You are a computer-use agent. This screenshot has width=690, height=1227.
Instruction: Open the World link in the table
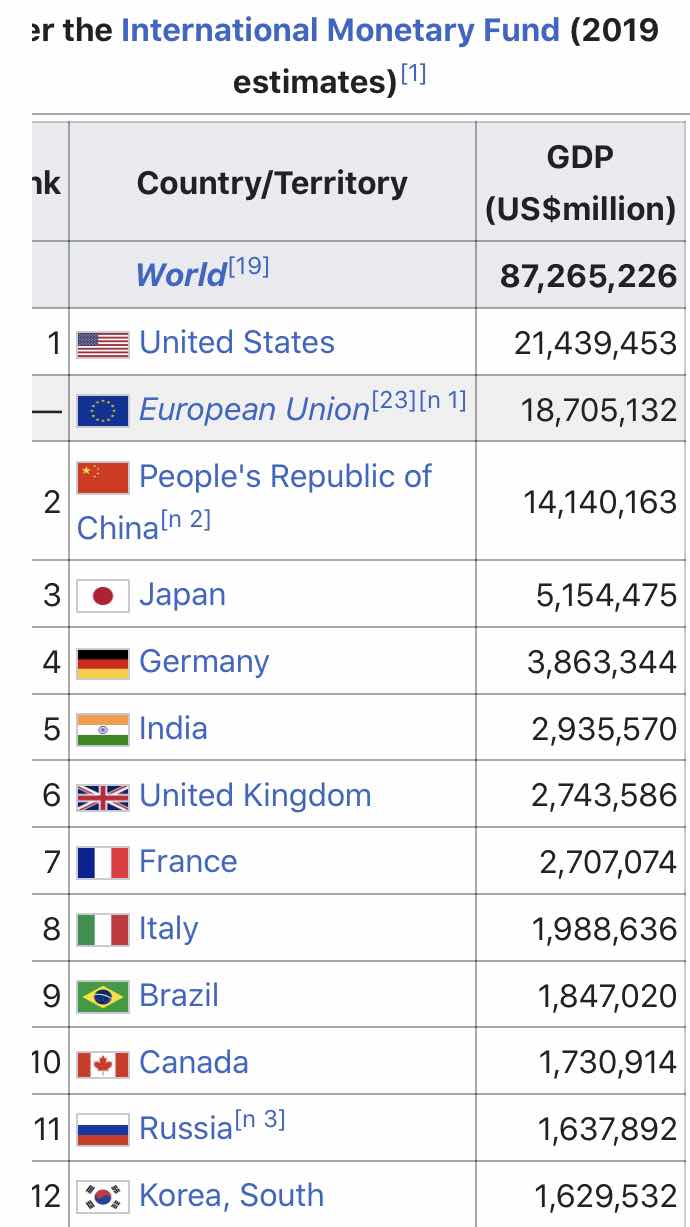coord(181,274)
